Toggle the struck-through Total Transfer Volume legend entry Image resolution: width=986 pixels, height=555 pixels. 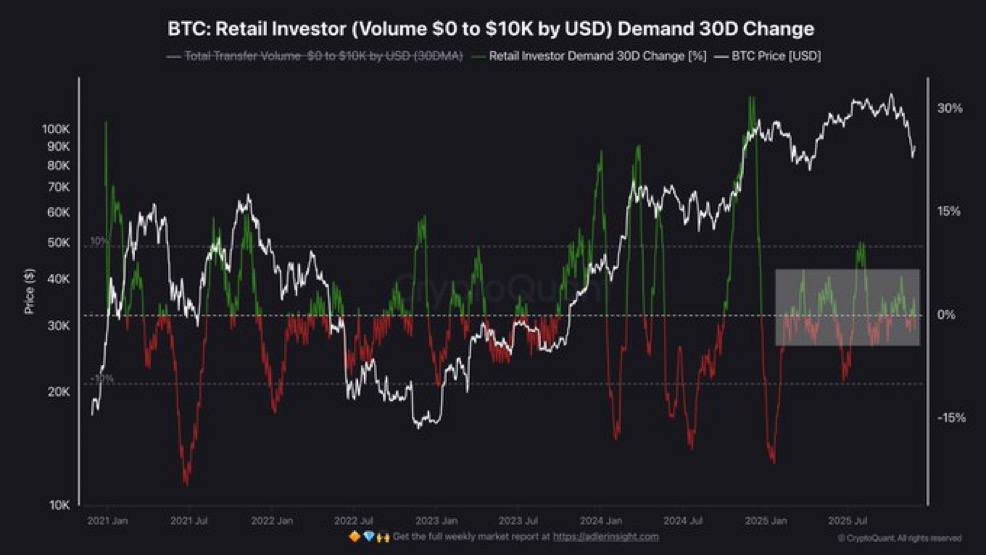pos(315,56)
